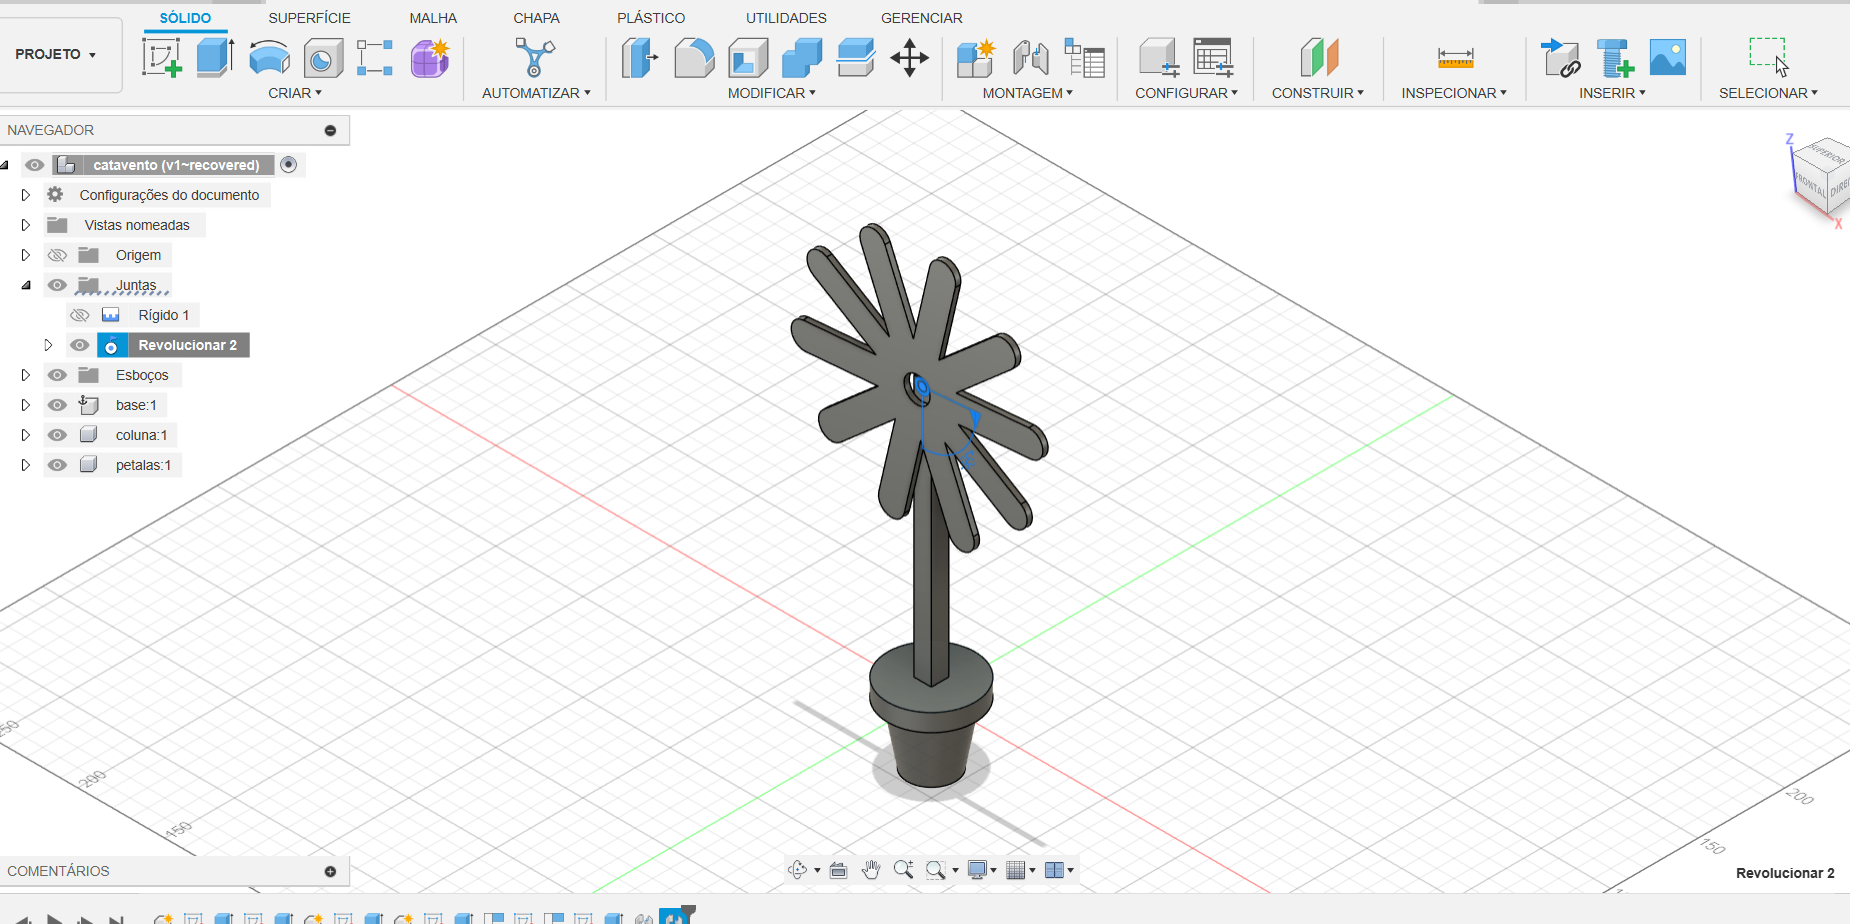Image resolution: width=1850 pixels, height=924 pixels.
Task: Select the Press Pull tool icon
Action: (x=640, y=58)
